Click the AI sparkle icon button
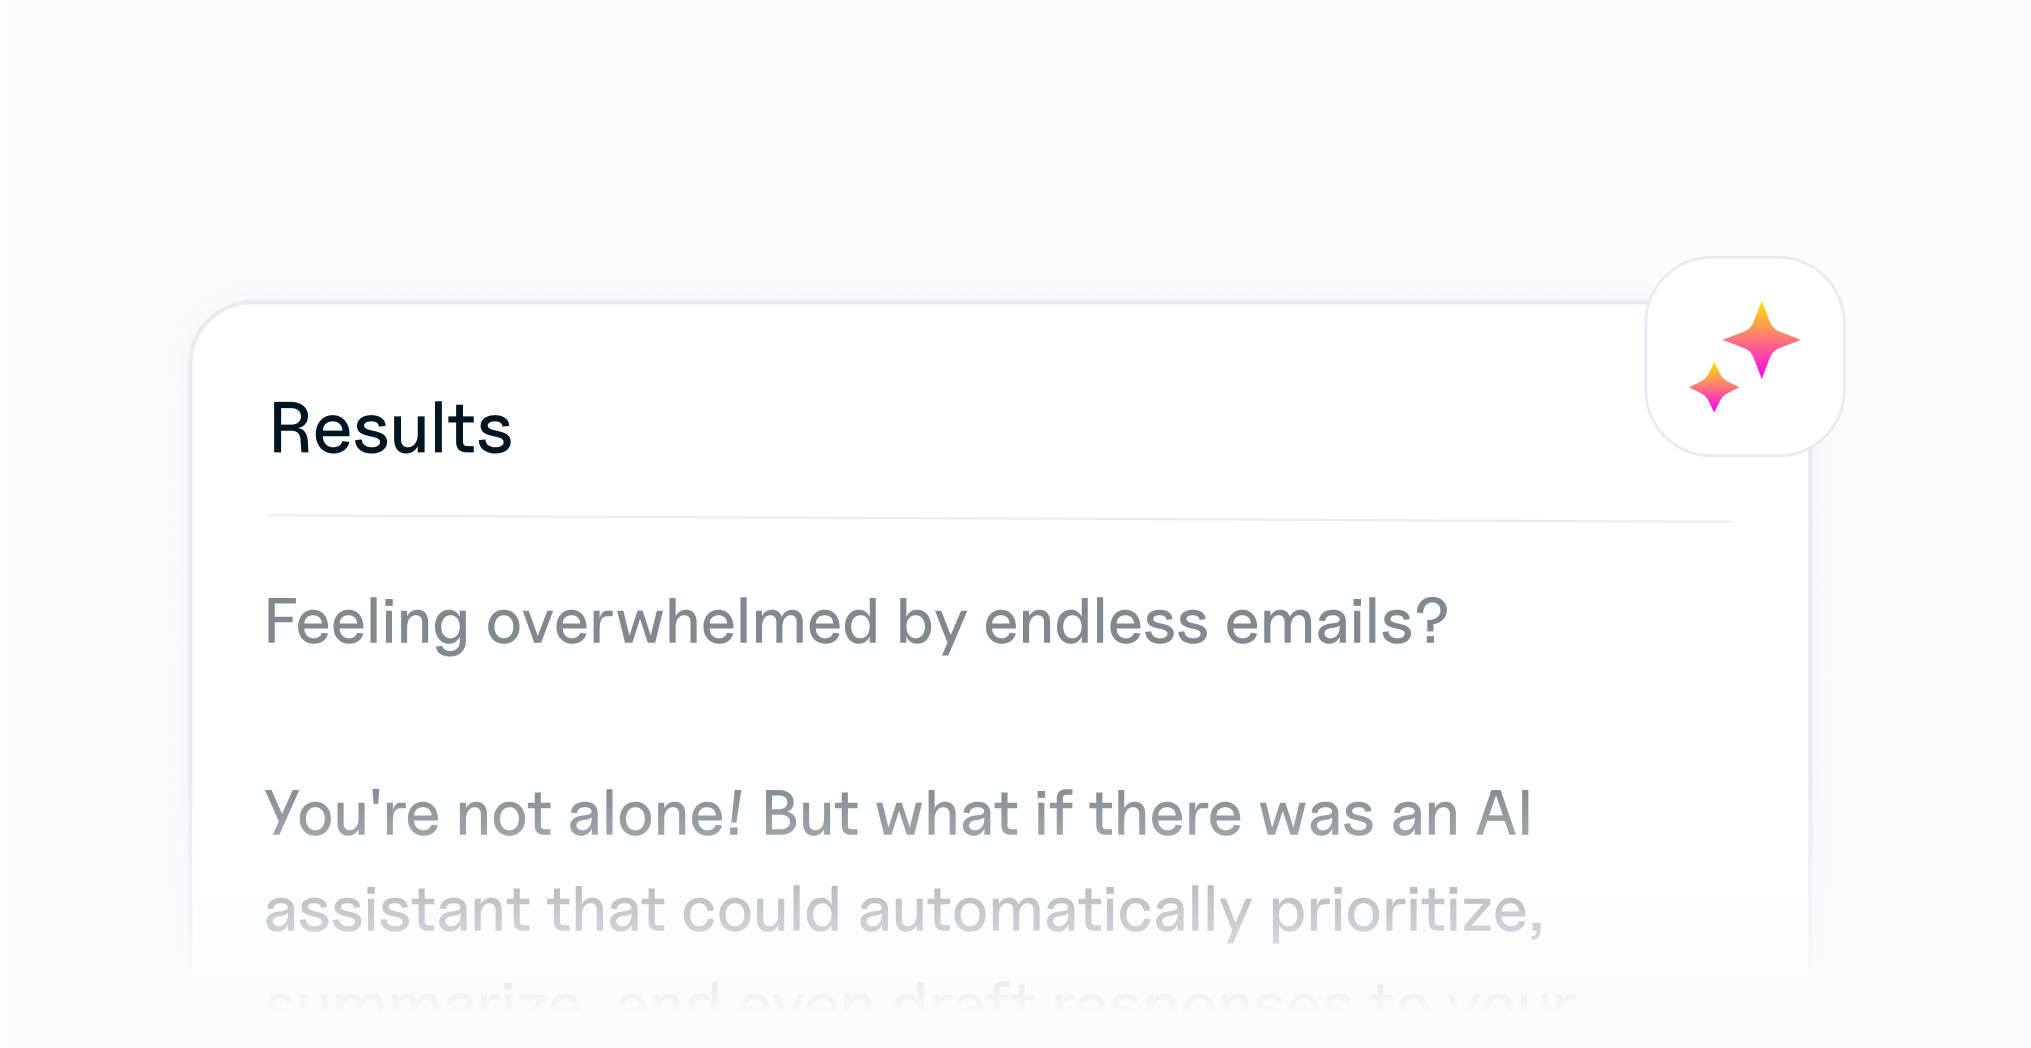 [1745, 357]
